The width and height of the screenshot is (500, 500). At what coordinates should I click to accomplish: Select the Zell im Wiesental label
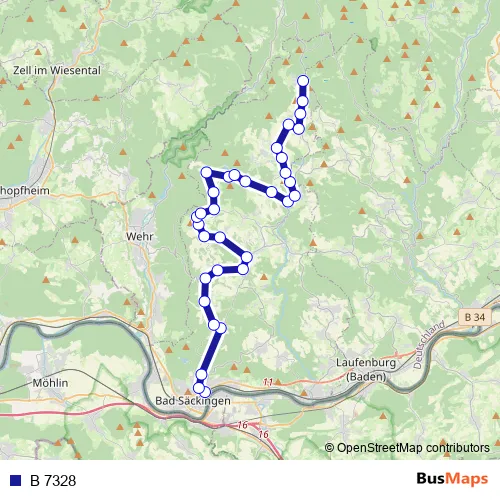point(57,70)
